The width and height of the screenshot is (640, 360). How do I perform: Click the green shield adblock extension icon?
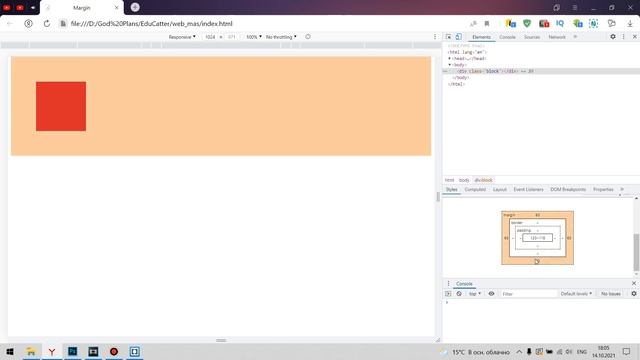527,24
